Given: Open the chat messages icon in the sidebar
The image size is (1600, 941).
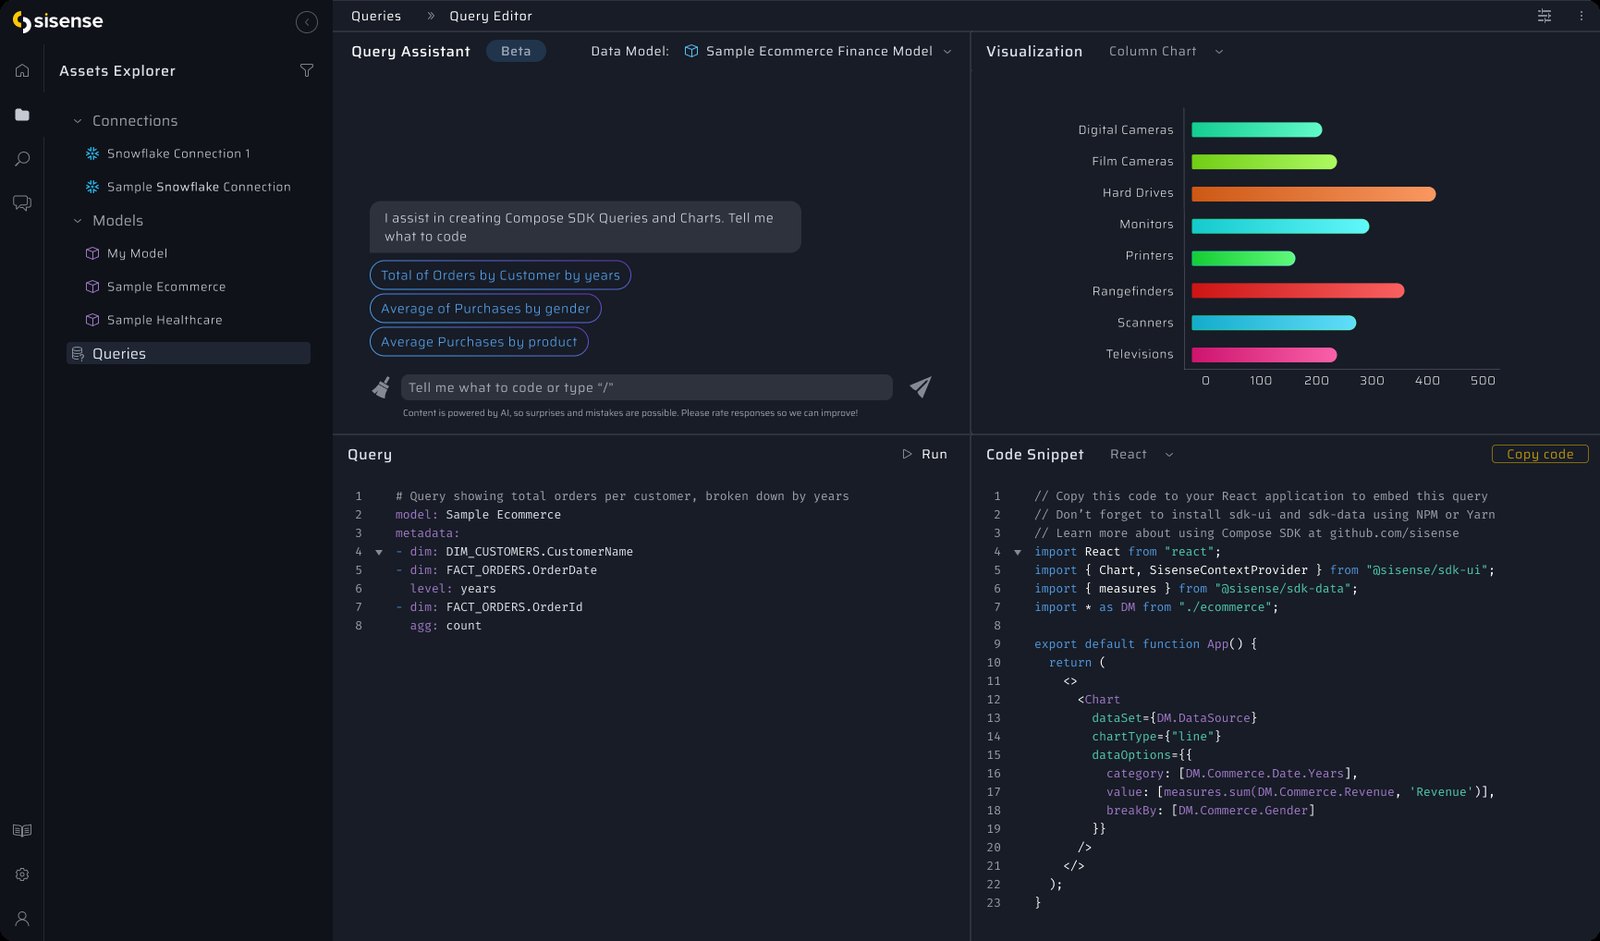Looking at the screenshot, I should pyautogui.click(x=22, y=203).
